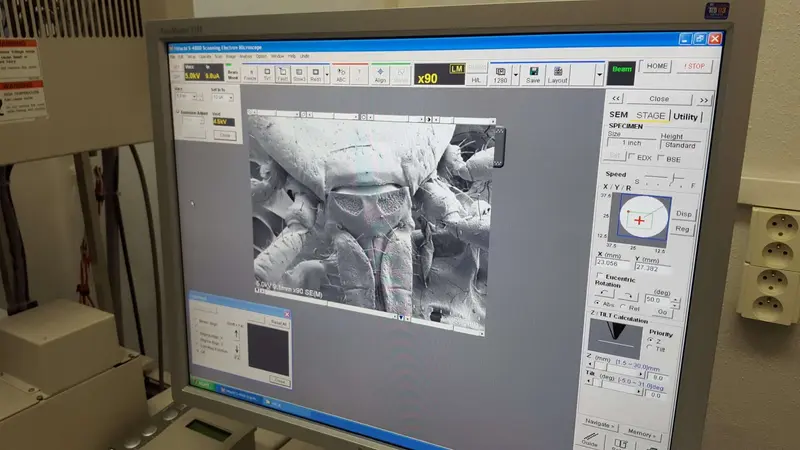Switch to the STAGE tab

tap(651, 116)
